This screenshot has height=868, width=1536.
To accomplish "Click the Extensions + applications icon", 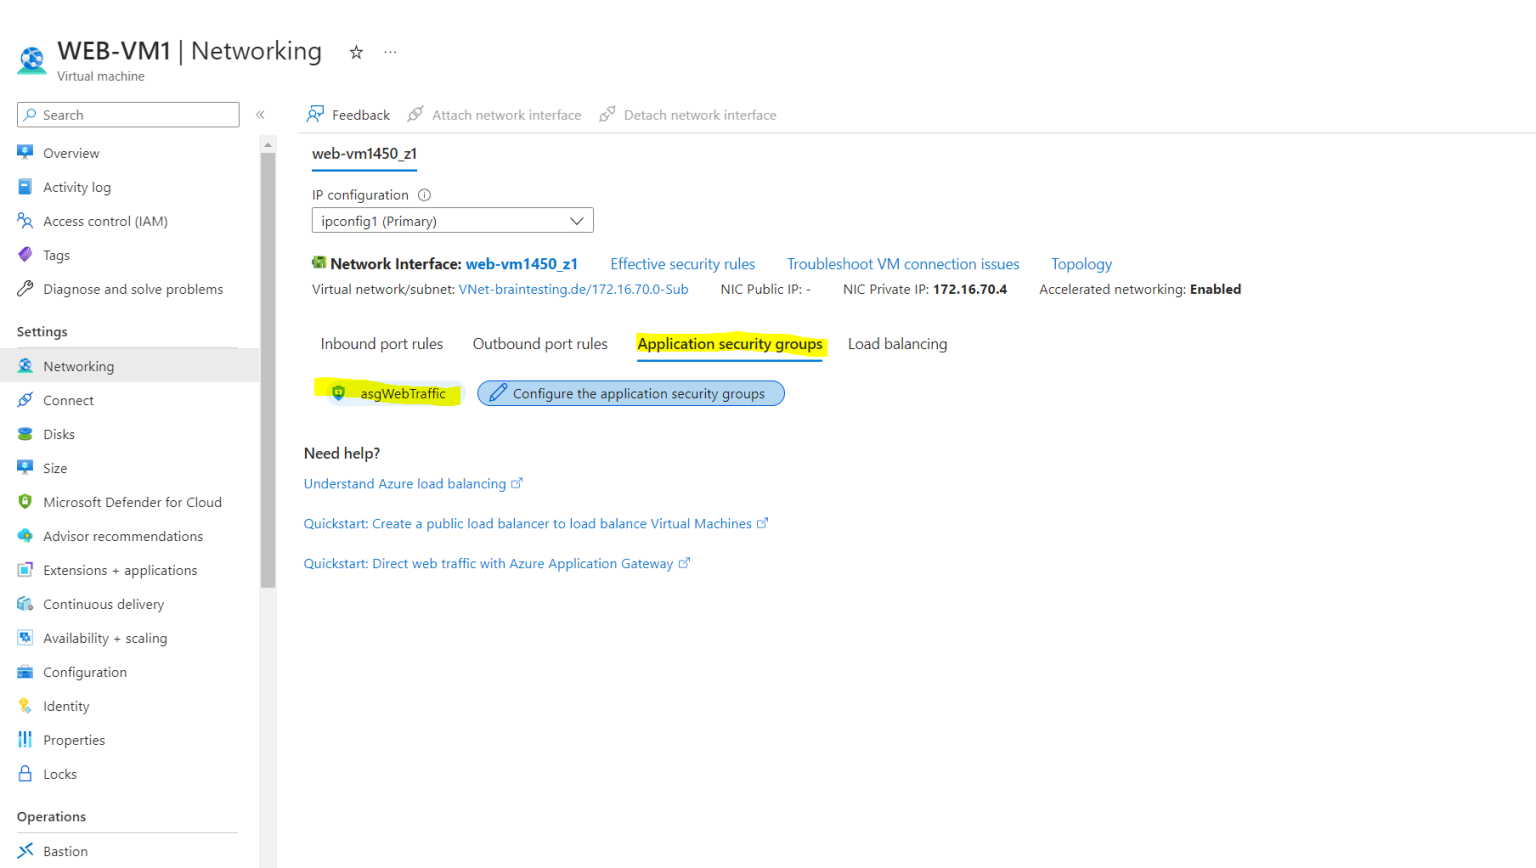I will pos(25,570).
